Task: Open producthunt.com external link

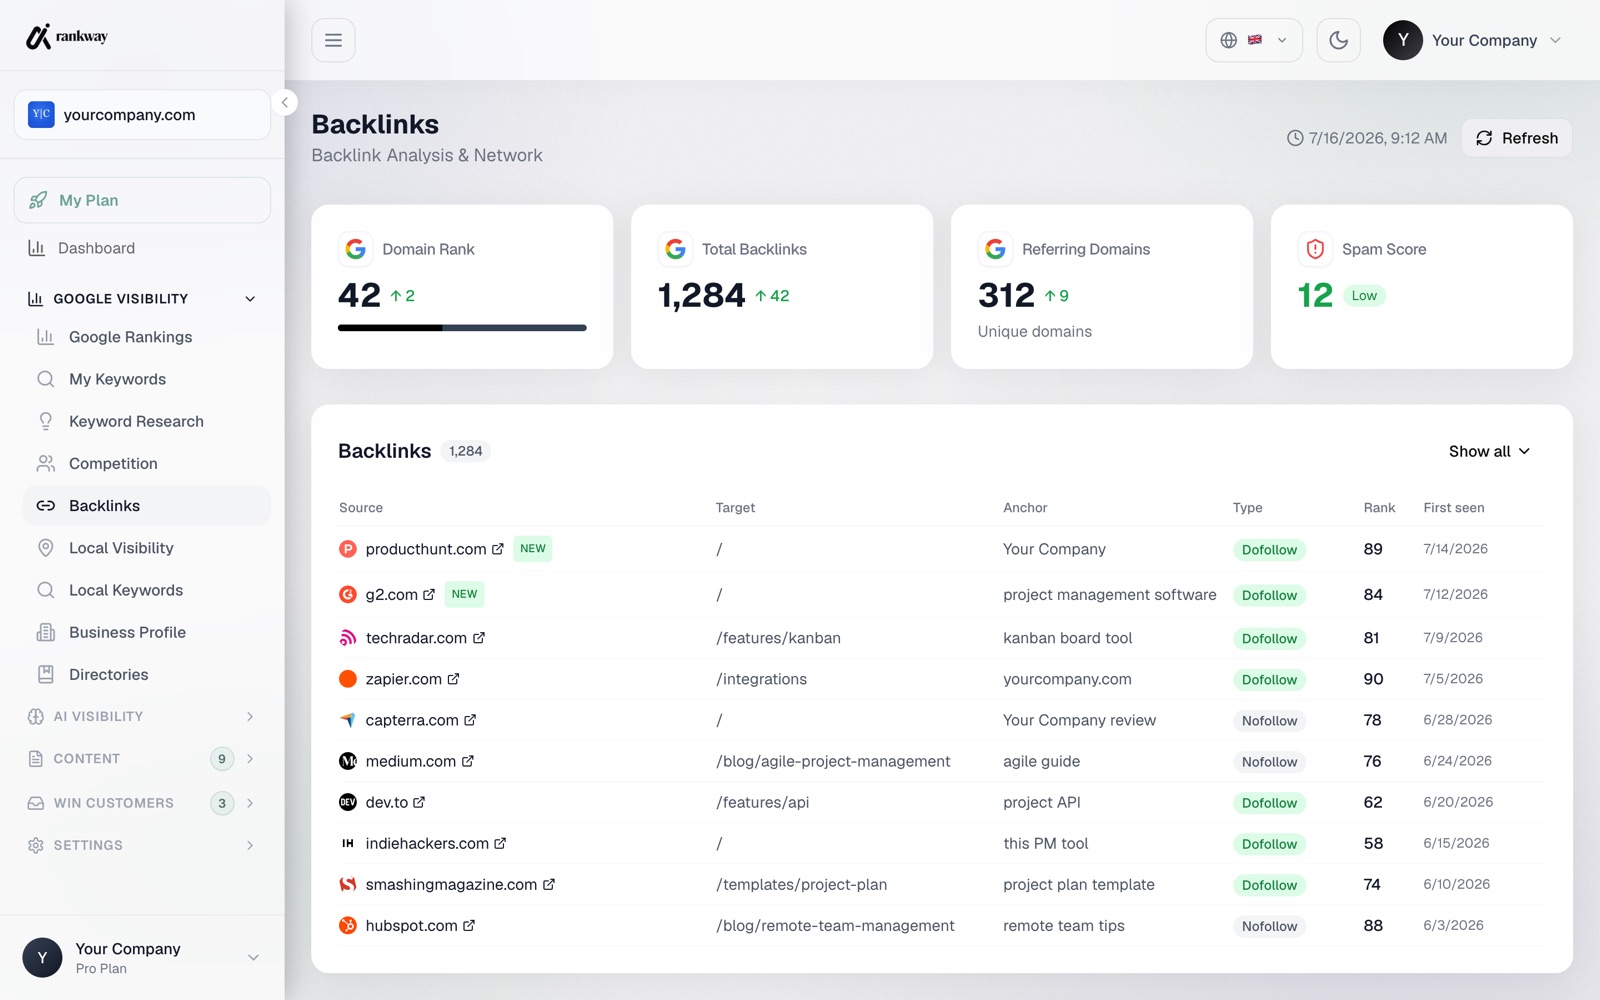Action: tap(498, 549)
